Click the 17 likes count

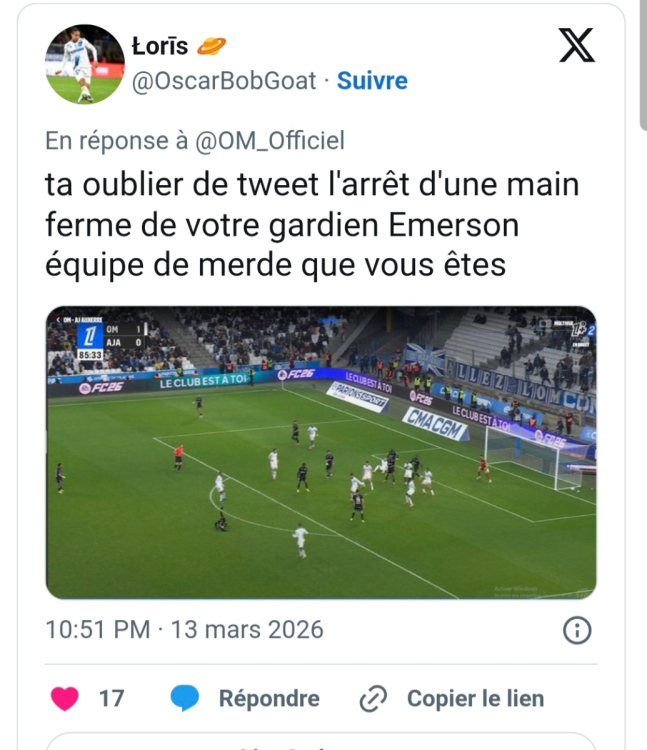(x=111, y=699)
